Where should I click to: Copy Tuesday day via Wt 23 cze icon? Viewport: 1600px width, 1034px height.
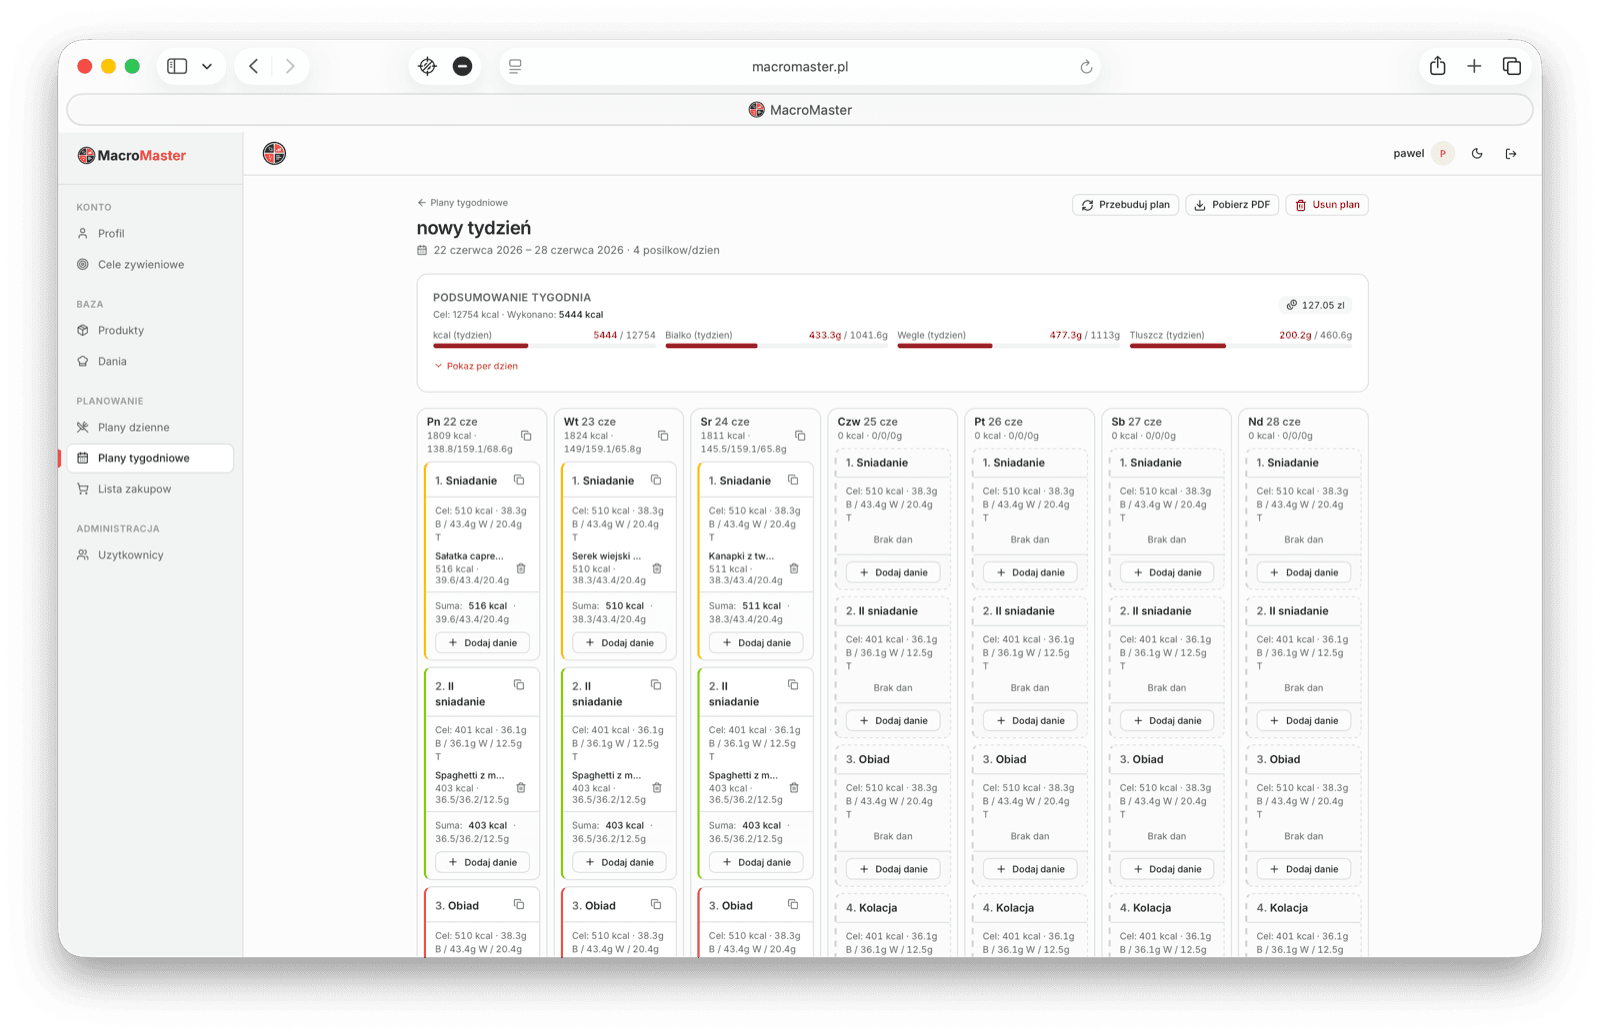pyautogui.click(x=663, y=435)
